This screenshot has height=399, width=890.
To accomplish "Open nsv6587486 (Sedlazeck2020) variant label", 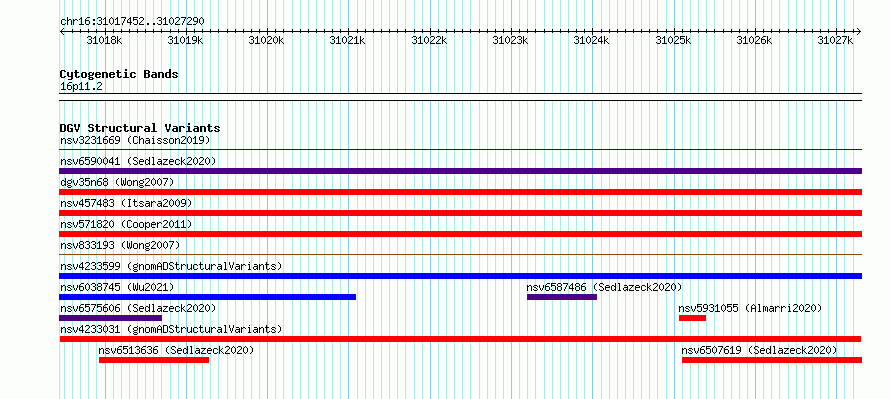I will [604, 287].
